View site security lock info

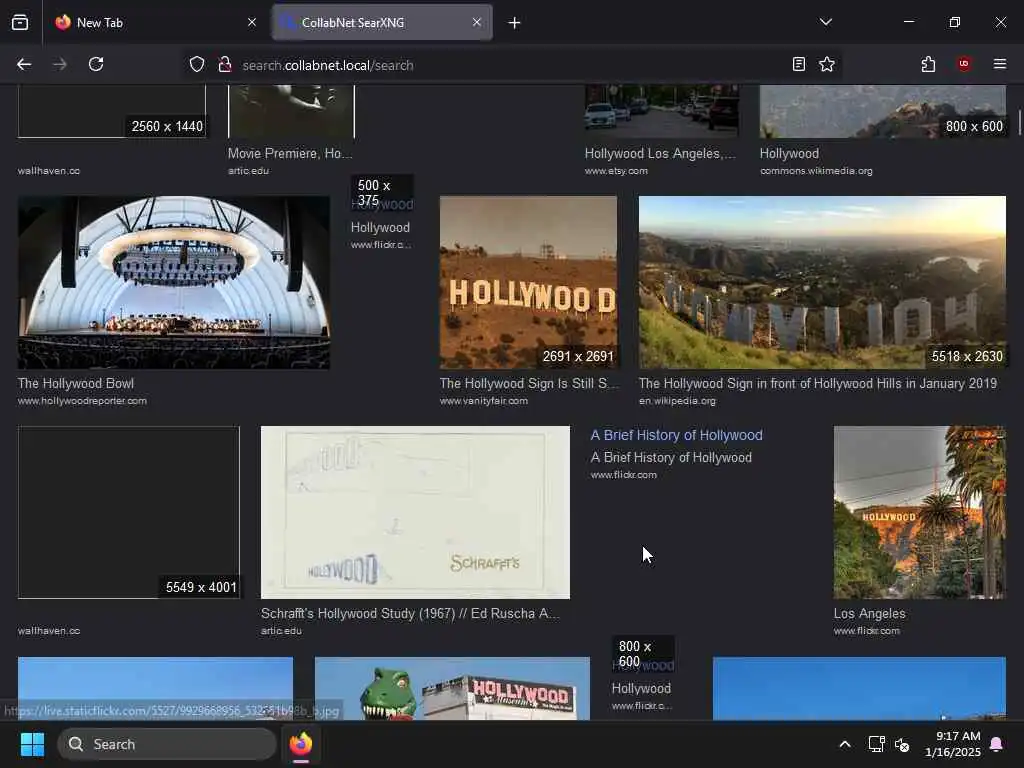click(225, 64)
